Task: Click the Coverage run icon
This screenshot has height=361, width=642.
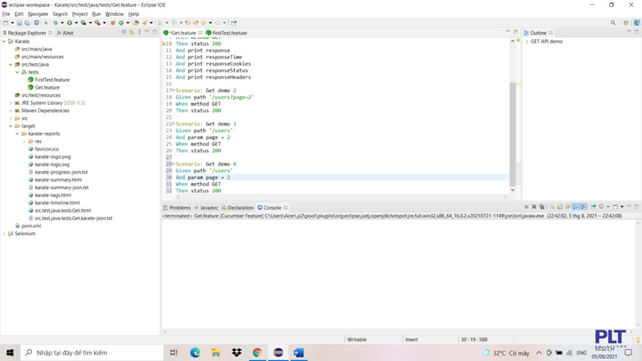Action: coord(83,23)
